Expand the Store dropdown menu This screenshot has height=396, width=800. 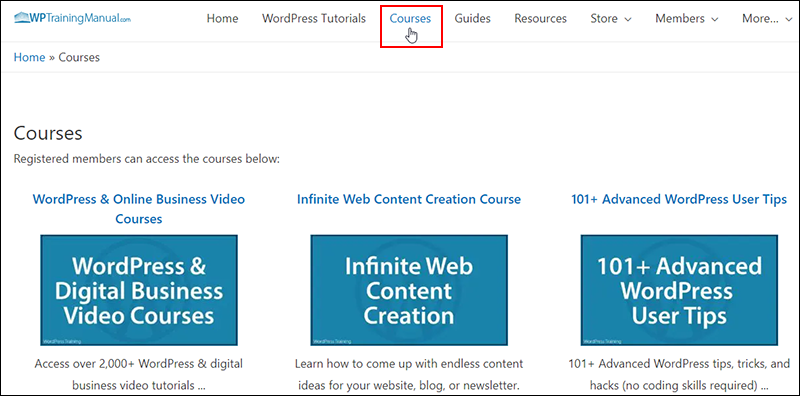pyautogui.click(x=611, y=19)
